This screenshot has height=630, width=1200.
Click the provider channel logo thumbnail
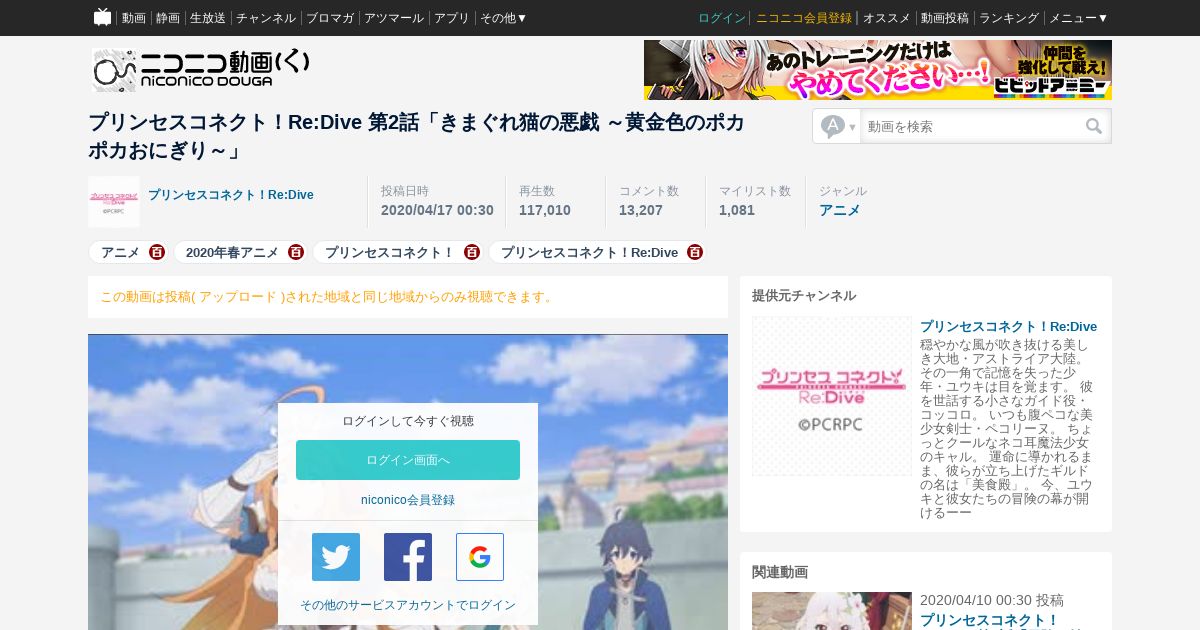[x=832, y=396]
